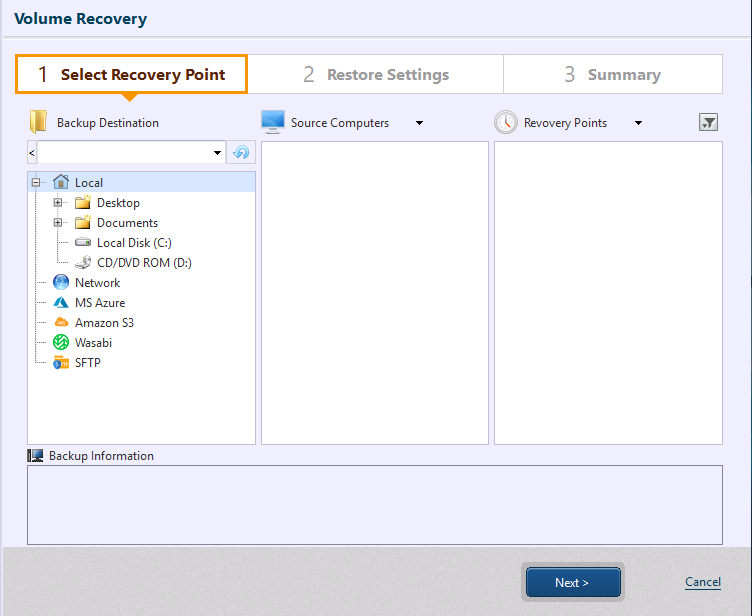The height and width of the screenshot is (616, 752).
Task: Click the Cancel link
Action: tap(702, 582)
